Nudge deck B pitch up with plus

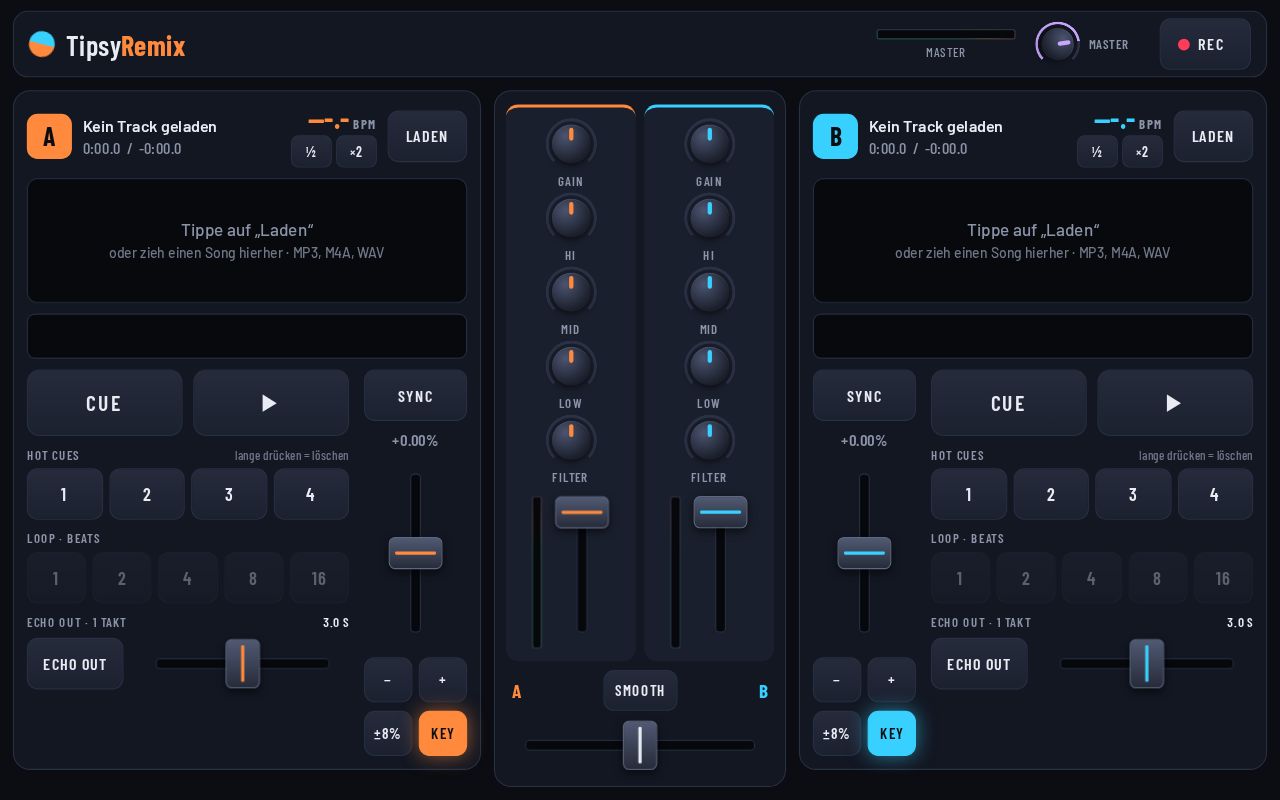[x=892, y=680]
